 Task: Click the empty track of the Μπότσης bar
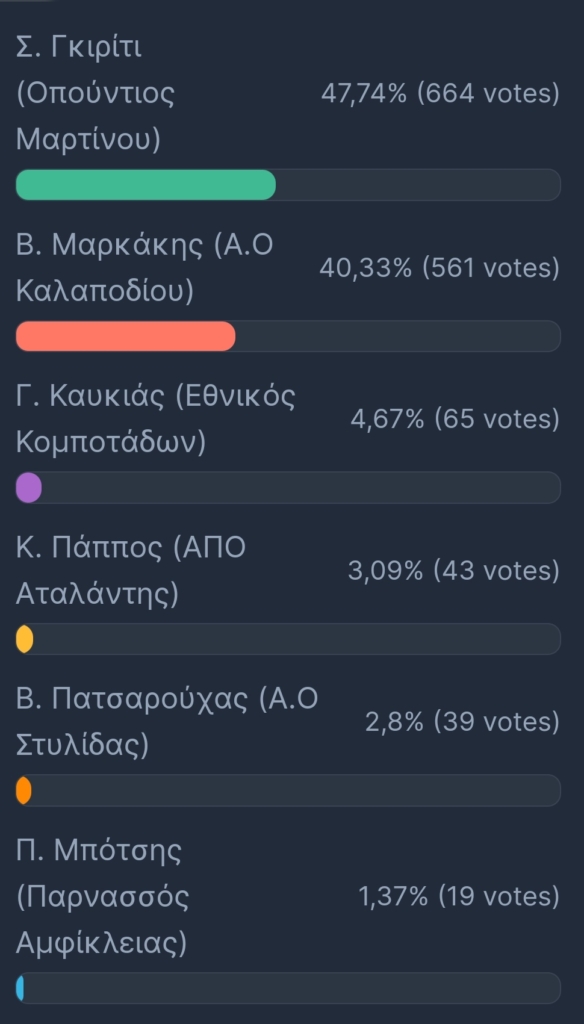pyautogui.click(x=292, y=988)
